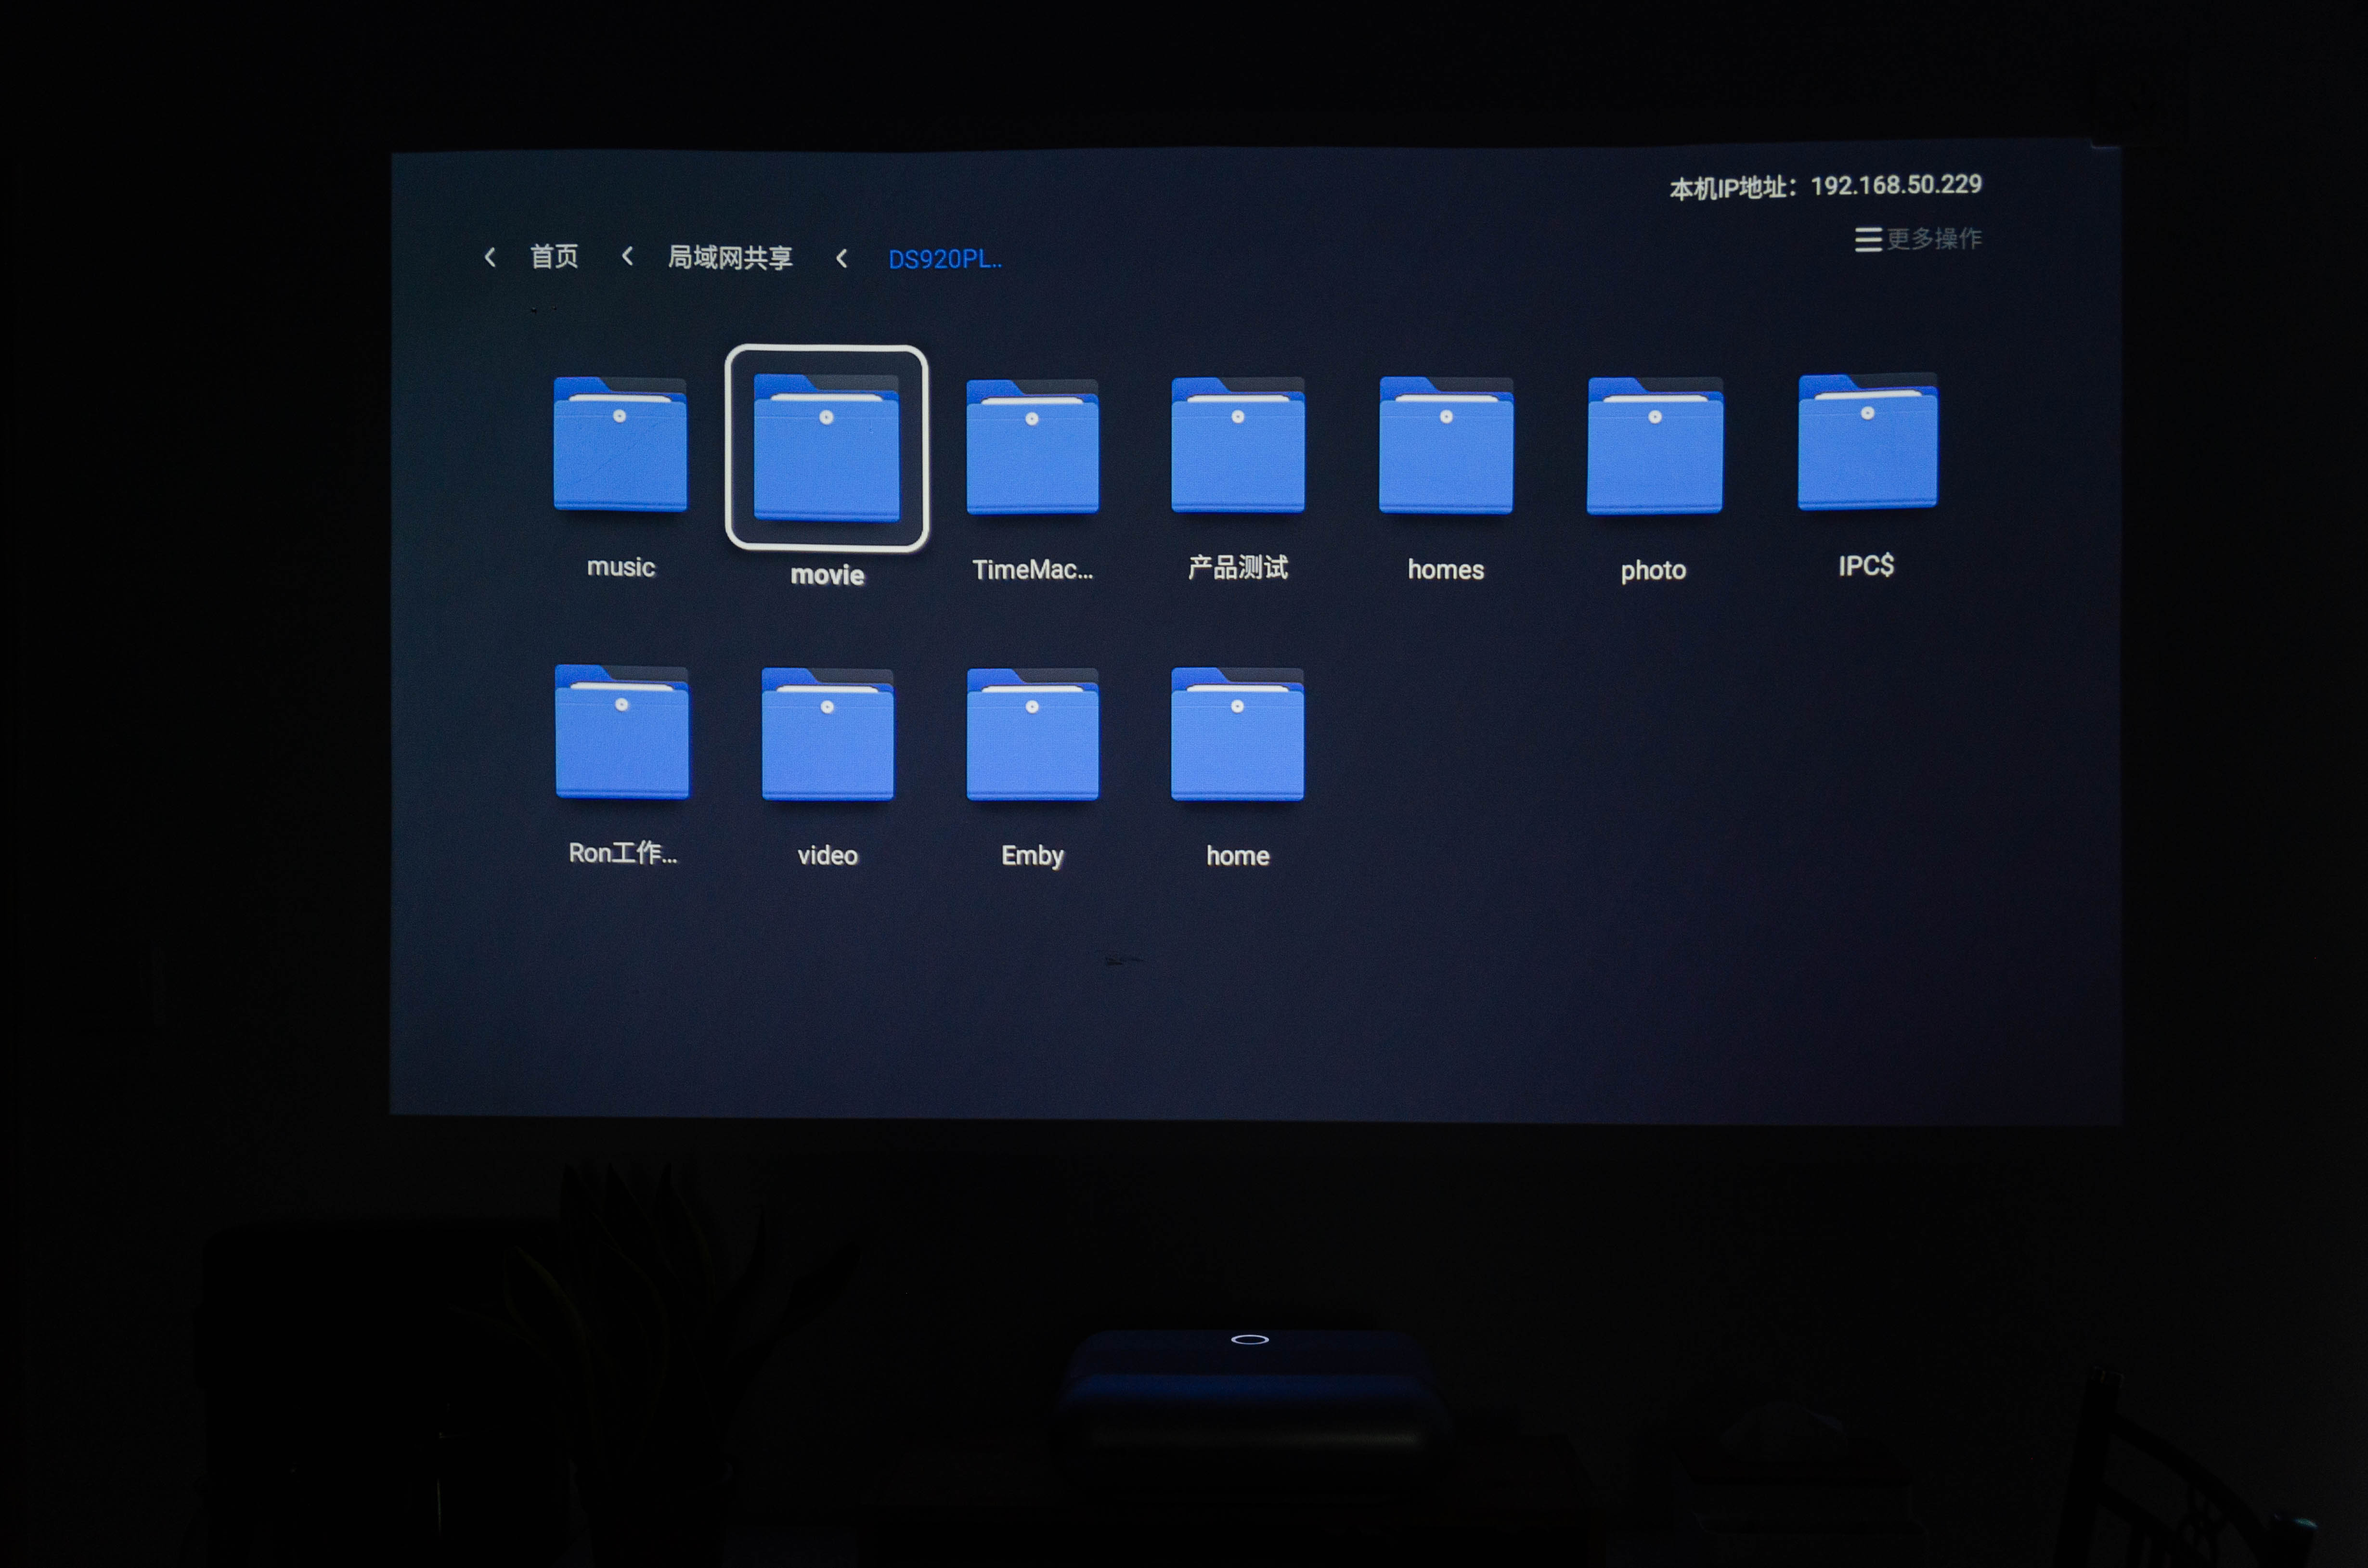Select the DS920PL.. breadcrumb

pos(945,259)
